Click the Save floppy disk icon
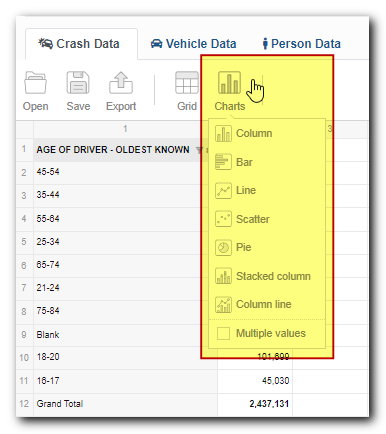This screenshot has height=434, width=386. [x=78, y=83]
